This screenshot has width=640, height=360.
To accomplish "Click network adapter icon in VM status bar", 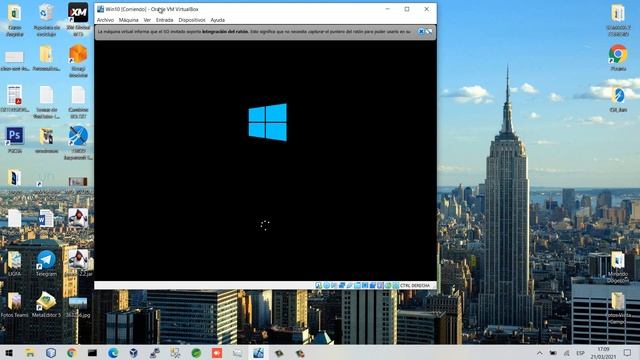I will click(x=342, y=286).
